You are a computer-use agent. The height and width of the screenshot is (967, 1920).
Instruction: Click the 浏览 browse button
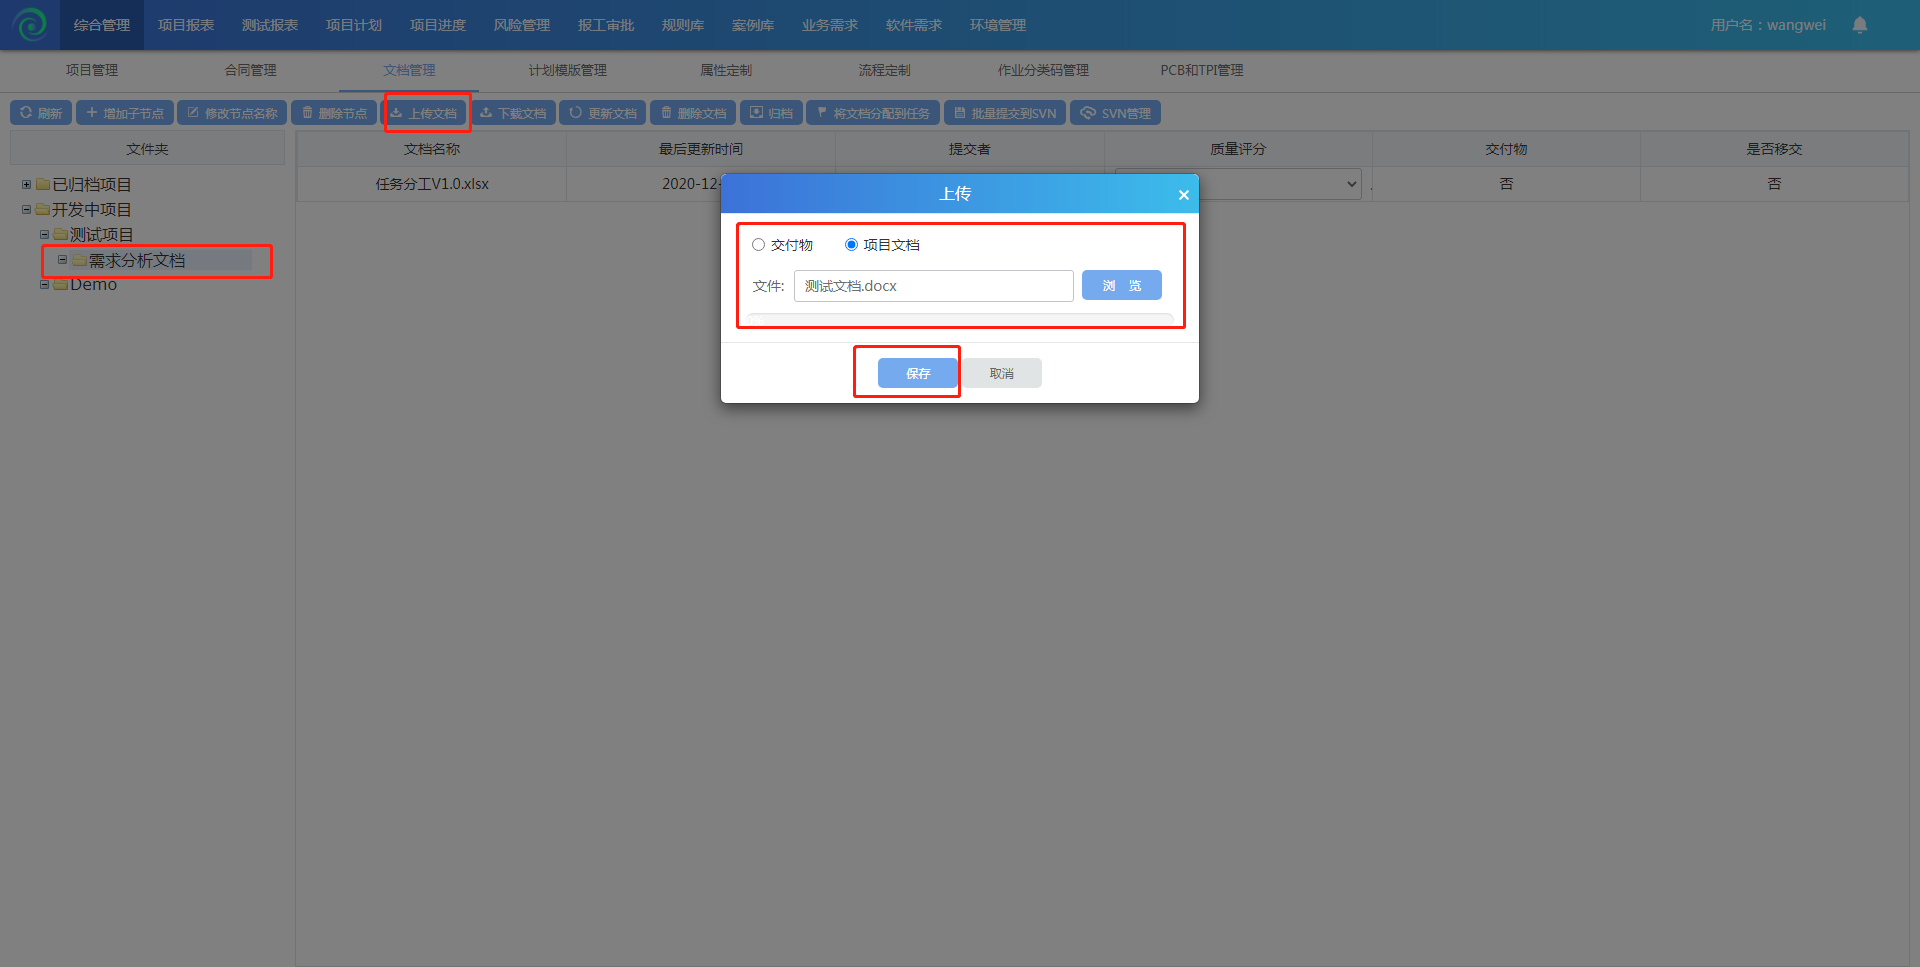pyautogui.click(x=1122, y=286)
